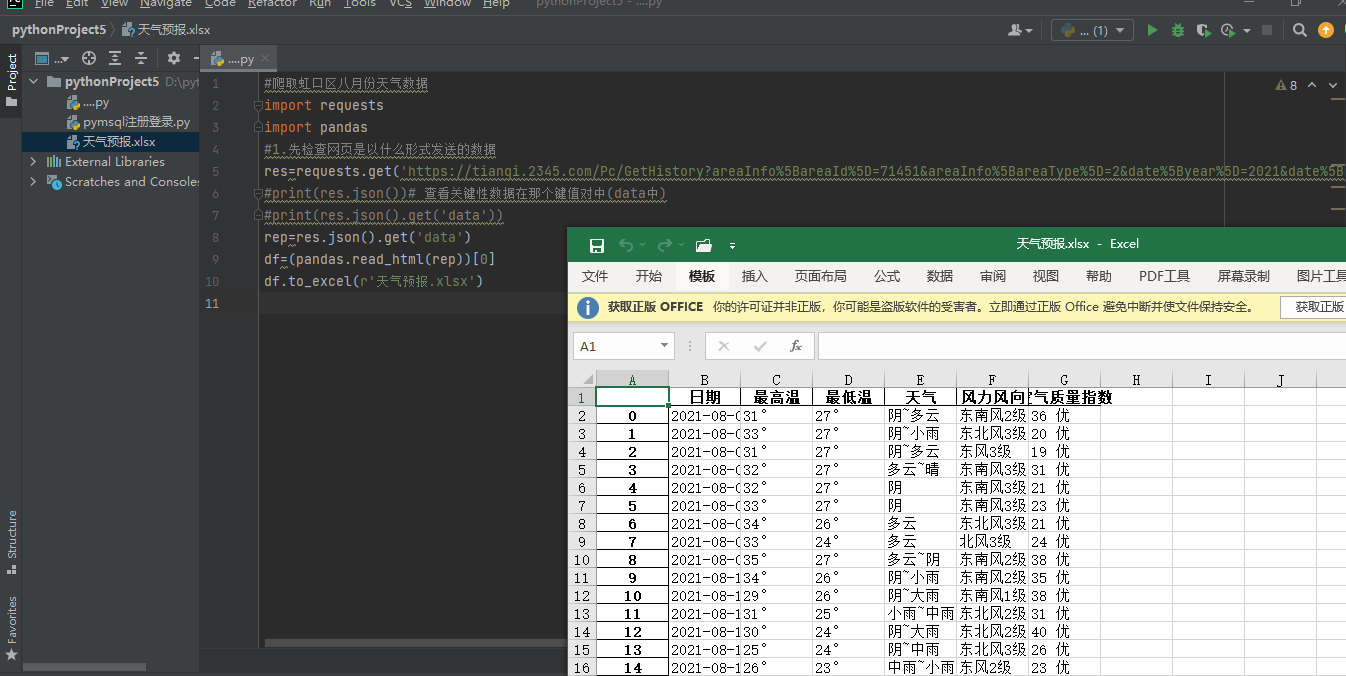Viewport: 1346px width, 676px height.
Task: Click the Project panel settings gear
Action: (x=174, y=59)
